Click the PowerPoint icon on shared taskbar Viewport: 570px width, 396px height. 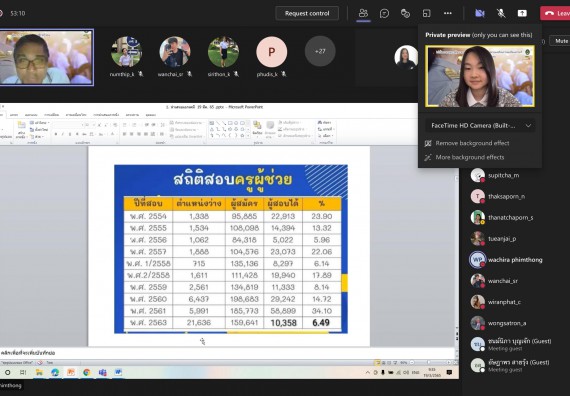pyautogui.click(x=71, y=372)
